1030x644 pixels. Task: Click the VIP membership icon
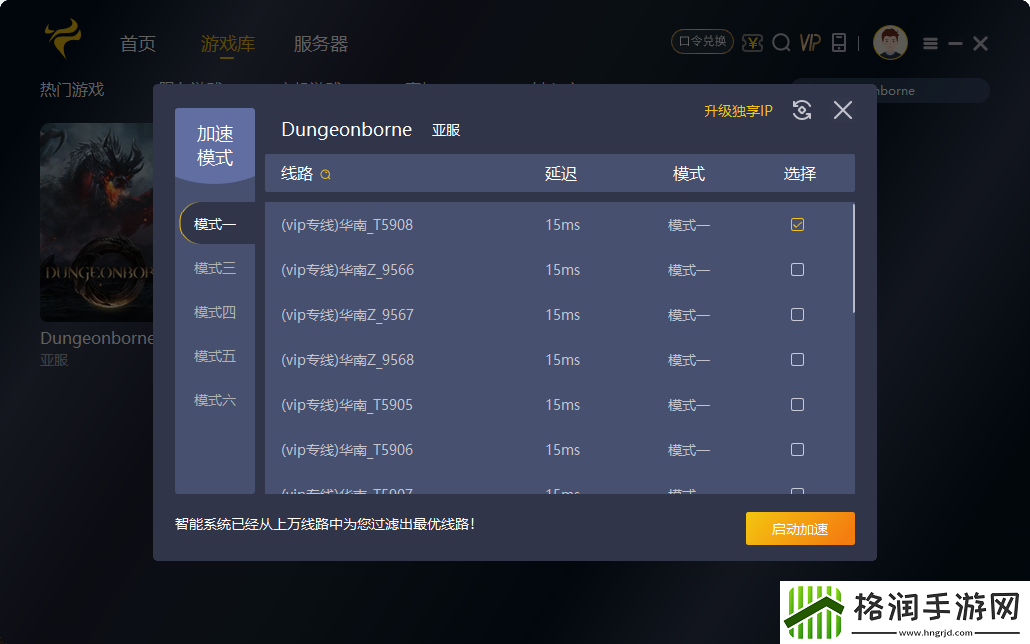tap(810, 43)
